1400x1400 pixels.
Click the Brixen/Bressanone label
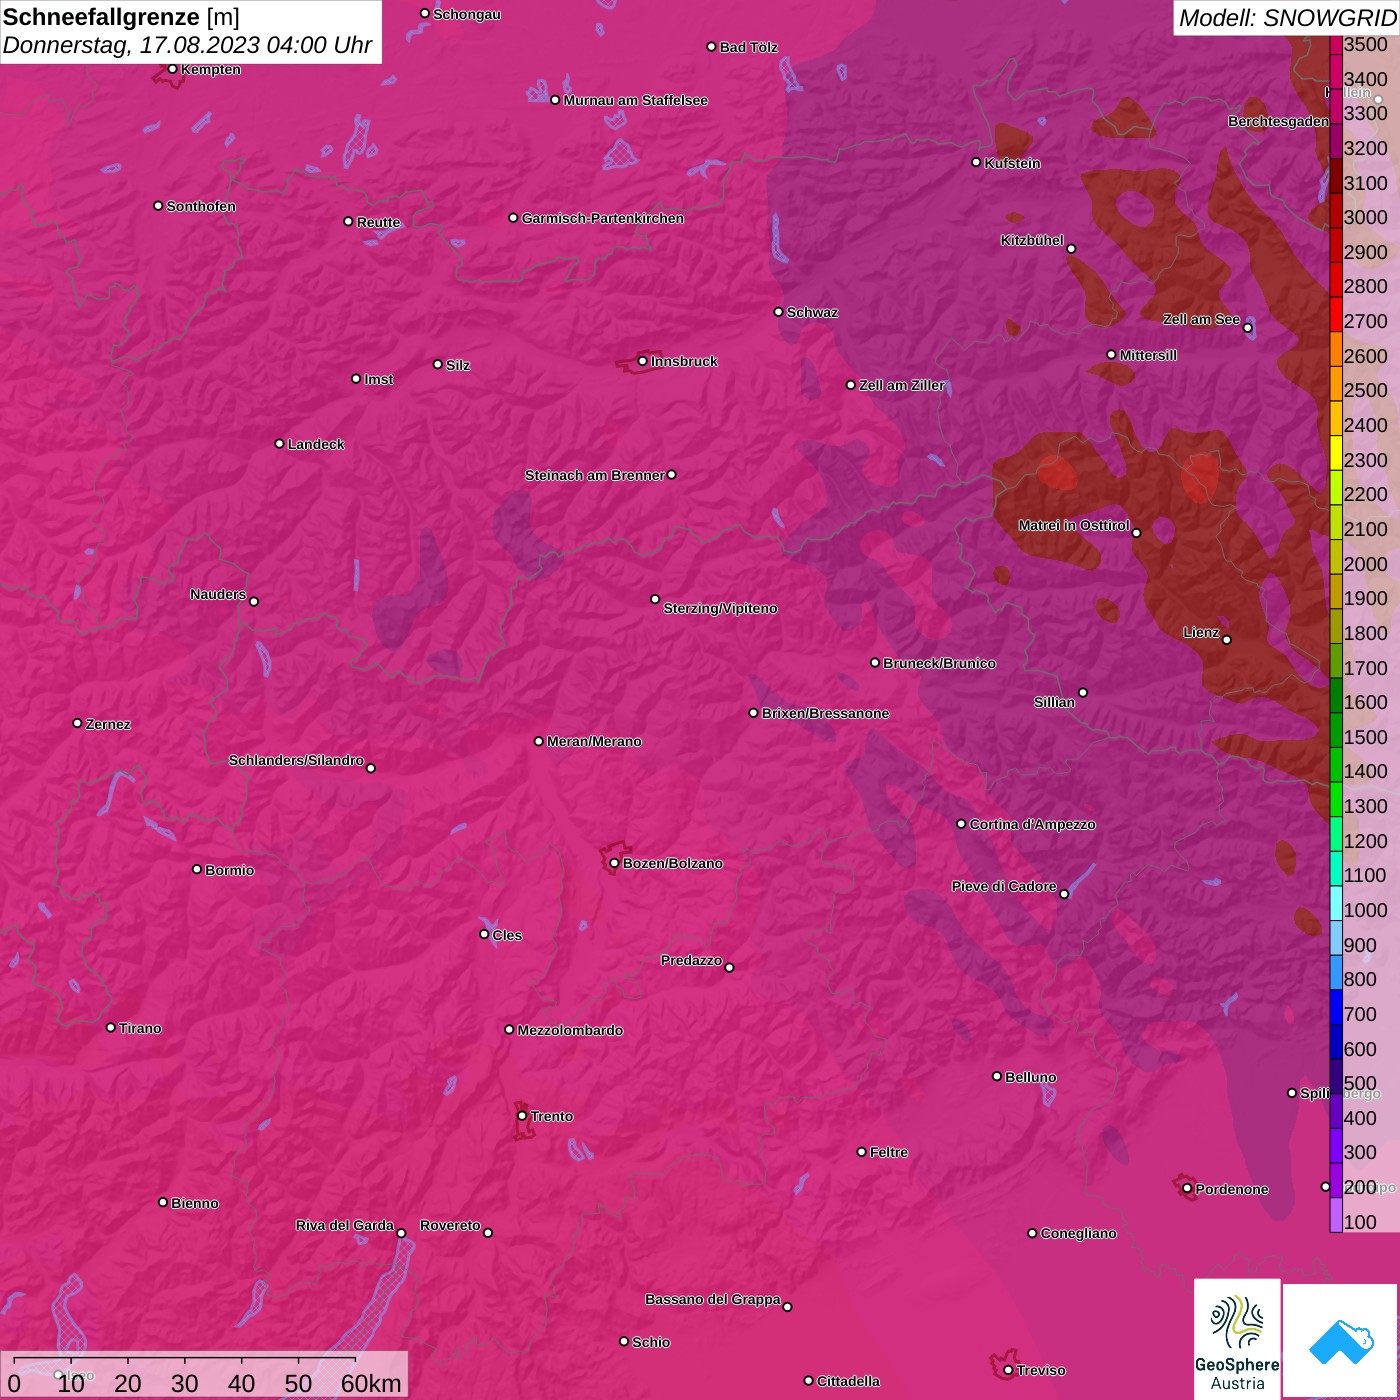[825, 713]
